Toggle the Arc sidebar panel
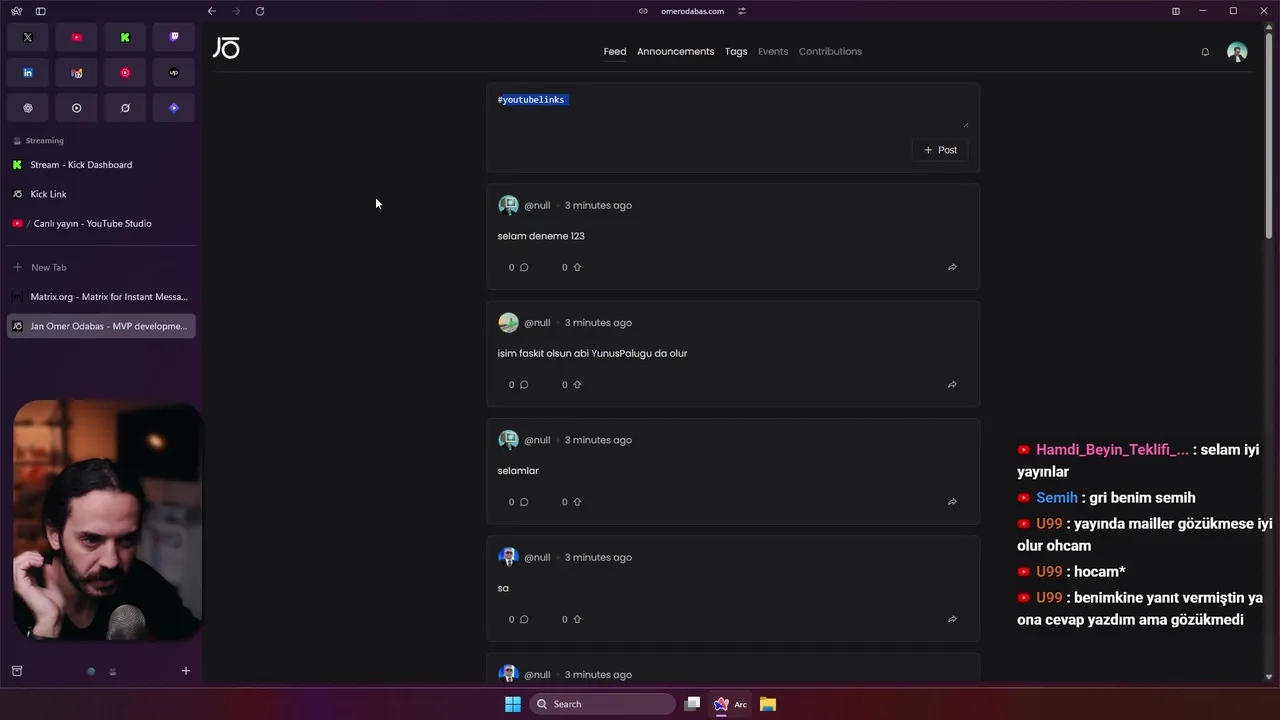The width and height of the screenshot is (1280, 720). tap(40, 11)
